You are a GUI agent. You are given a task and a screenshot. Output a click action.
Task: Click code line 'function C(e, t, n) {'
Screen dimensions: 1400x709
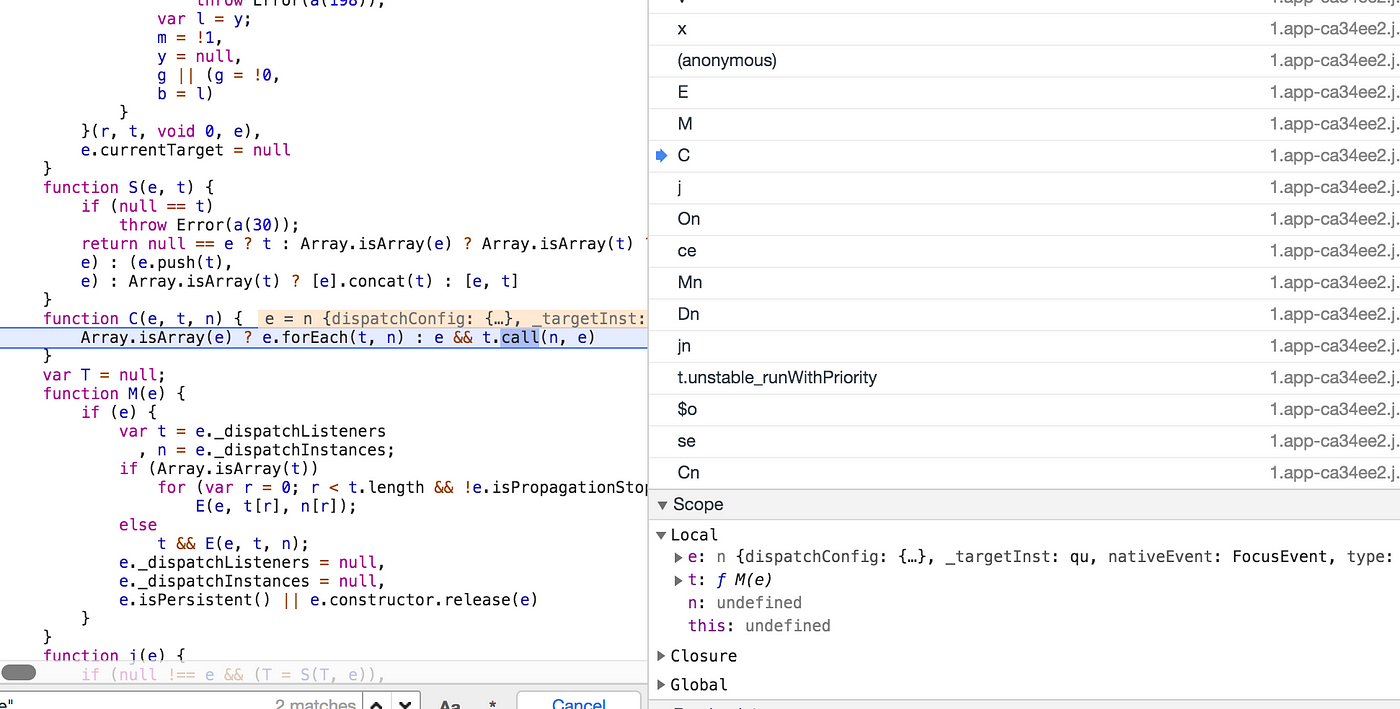pos(144,319)
